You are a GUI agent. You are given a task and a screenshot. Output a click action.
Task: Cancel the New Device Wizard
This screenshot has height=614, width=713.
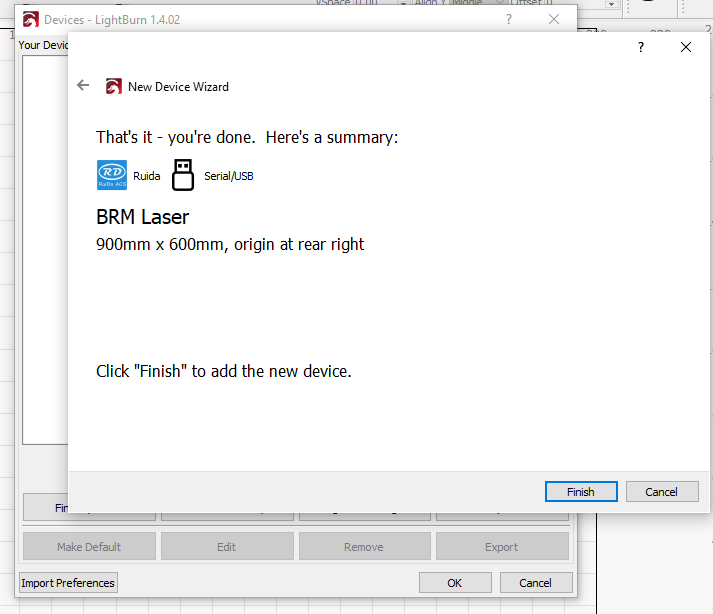coord(662,492)
